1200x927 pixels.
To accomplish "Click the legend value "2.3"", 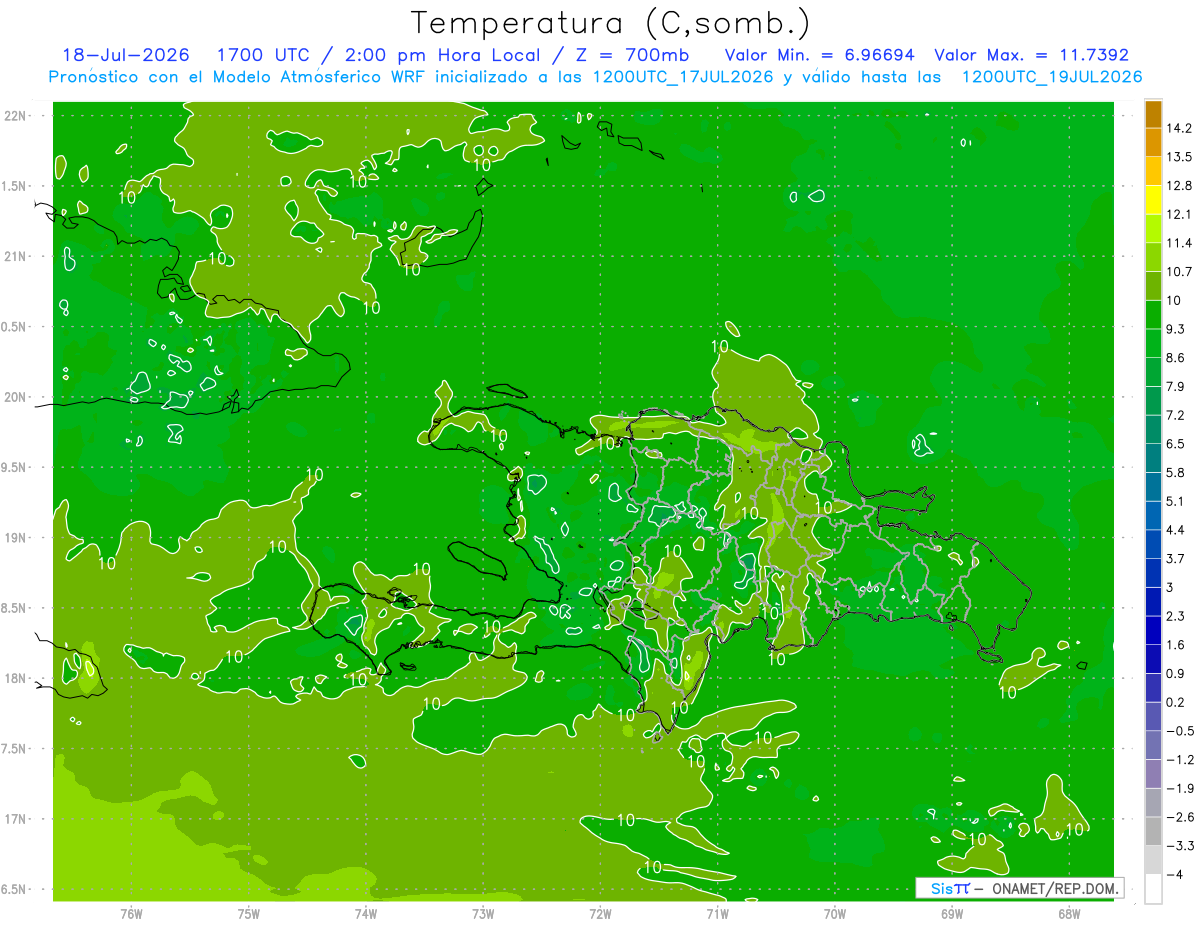I will 1176,616.
